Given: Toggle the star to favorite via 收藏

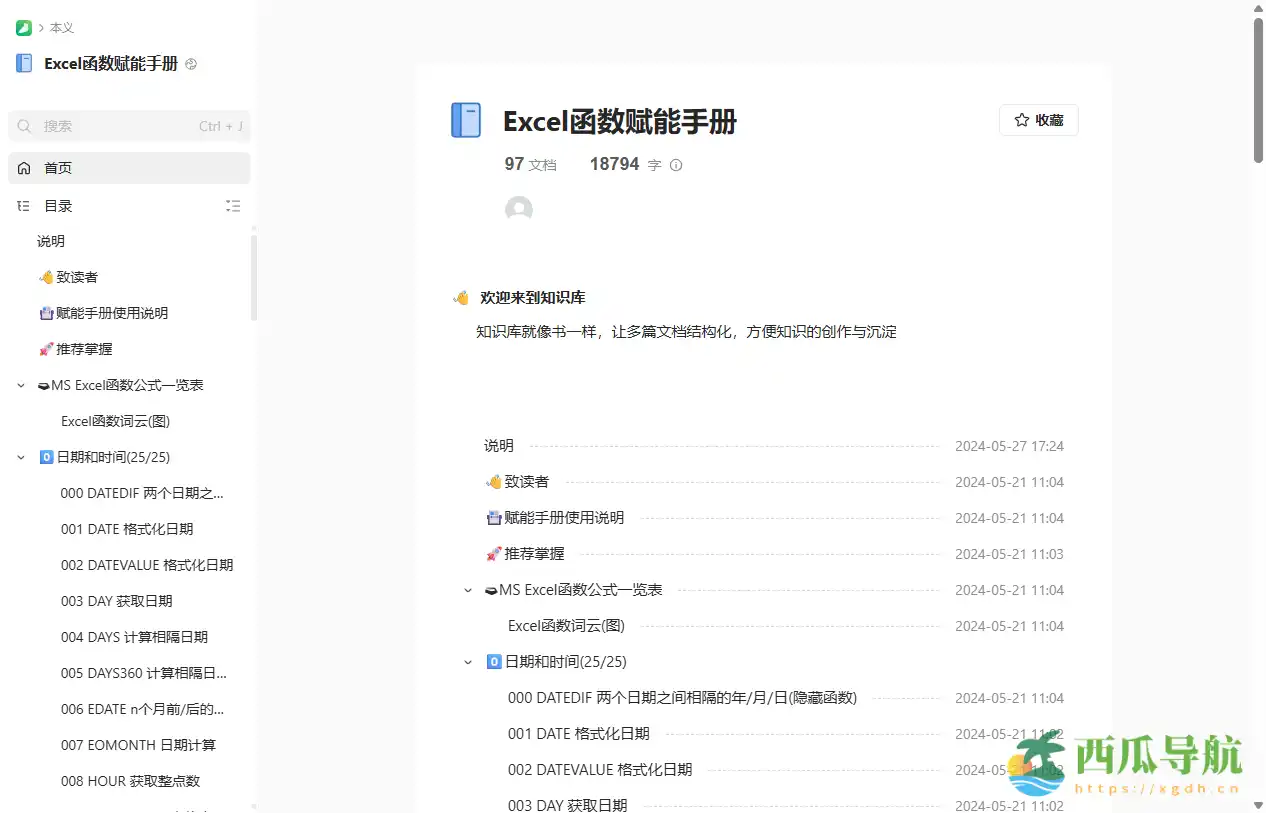Looking at the screenshot, I should [x=1038, y=119].
